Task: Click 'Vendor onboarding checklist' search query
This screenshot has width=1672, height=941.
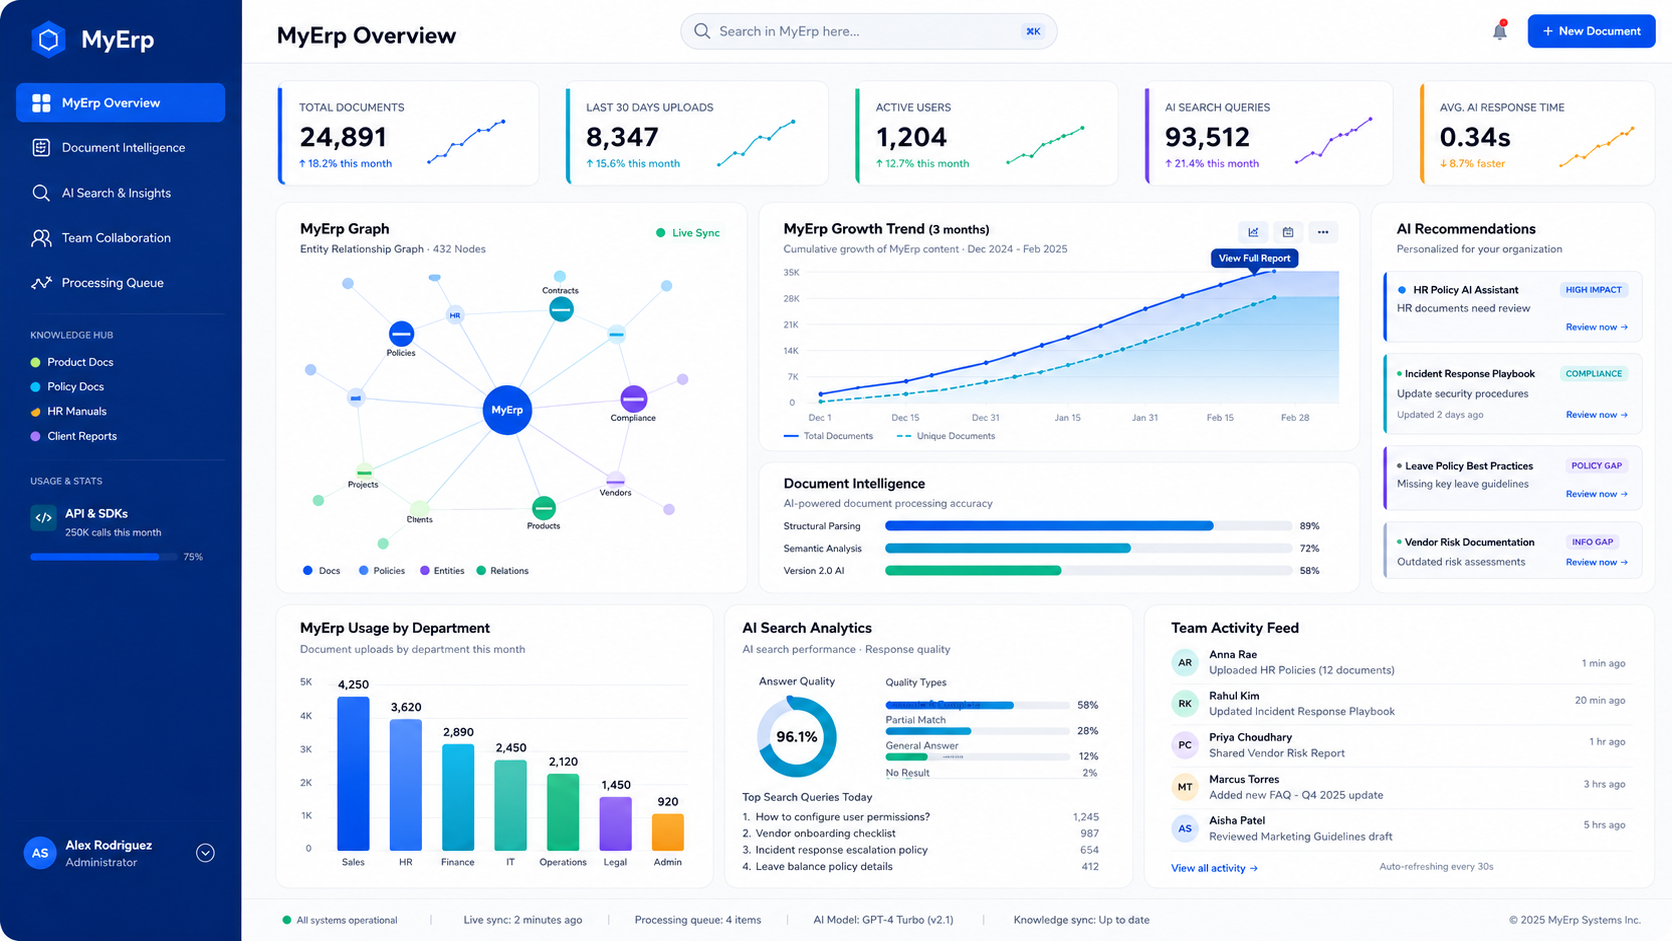Action: pos(825,833)
